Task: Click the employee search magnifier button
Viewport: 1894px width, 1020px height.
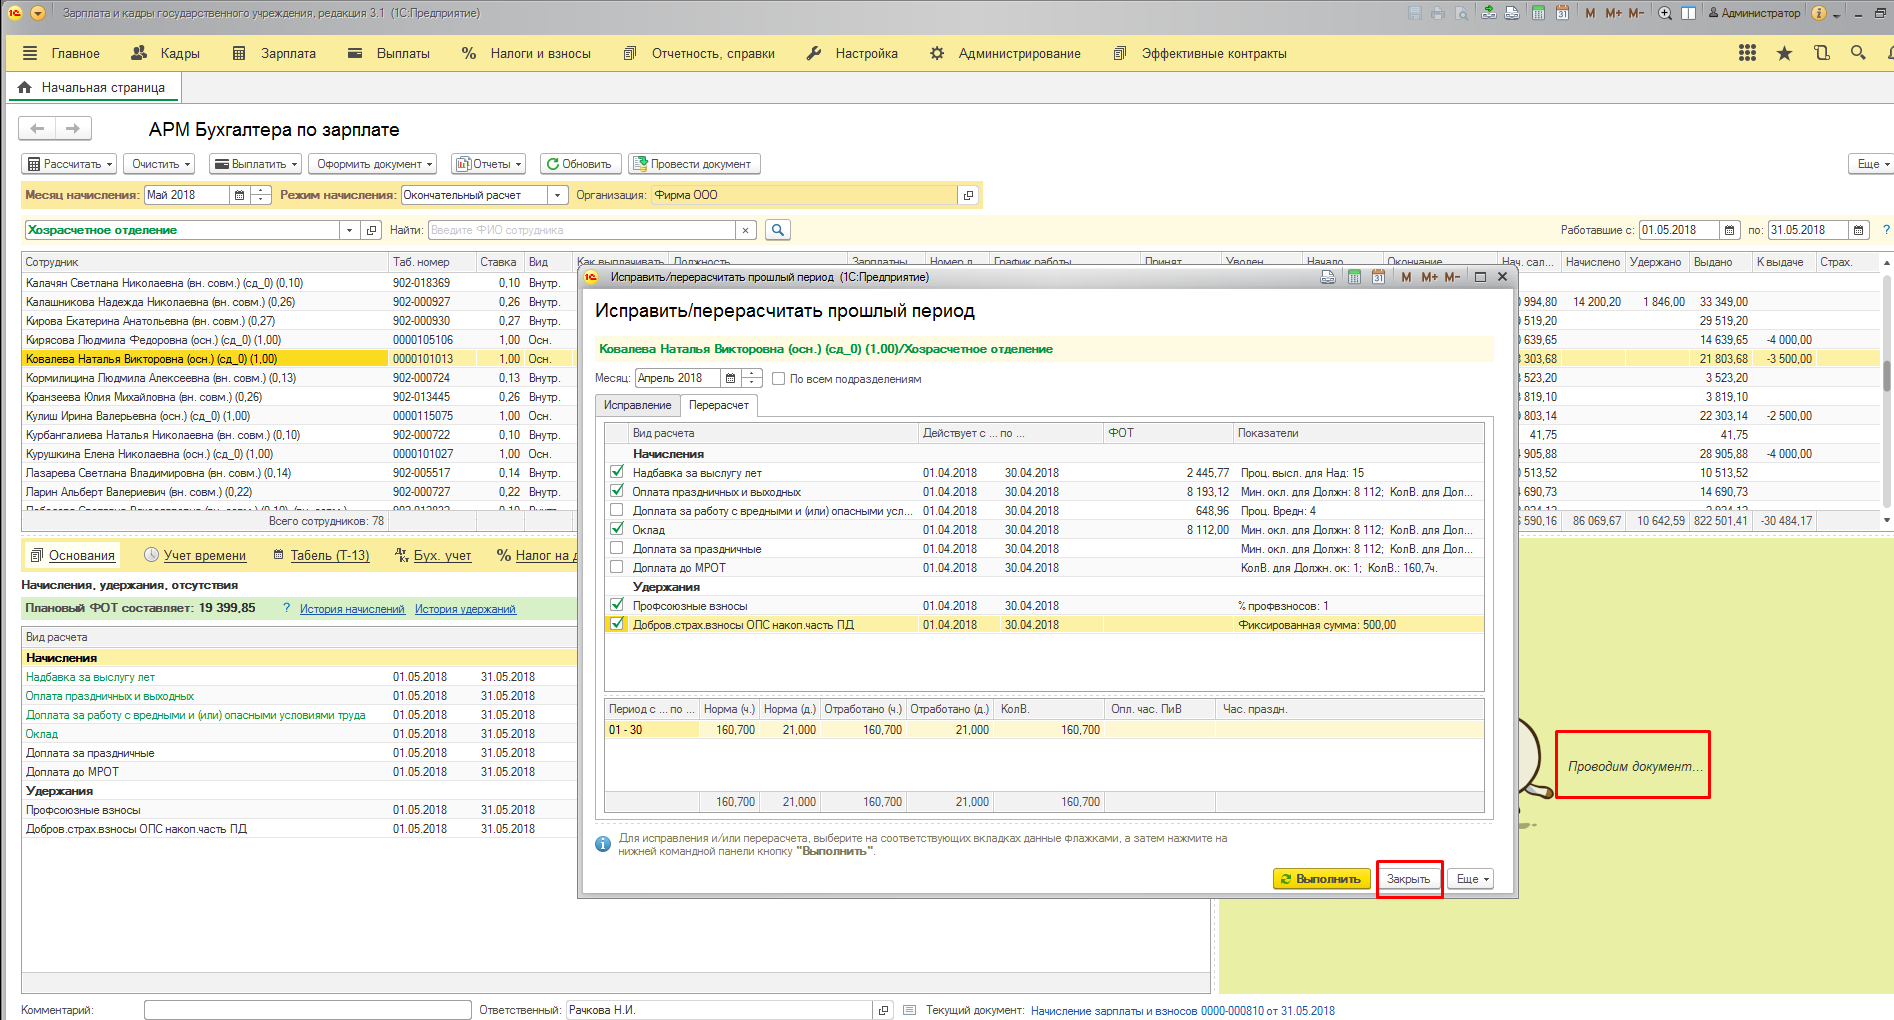Action: point(777,230)
